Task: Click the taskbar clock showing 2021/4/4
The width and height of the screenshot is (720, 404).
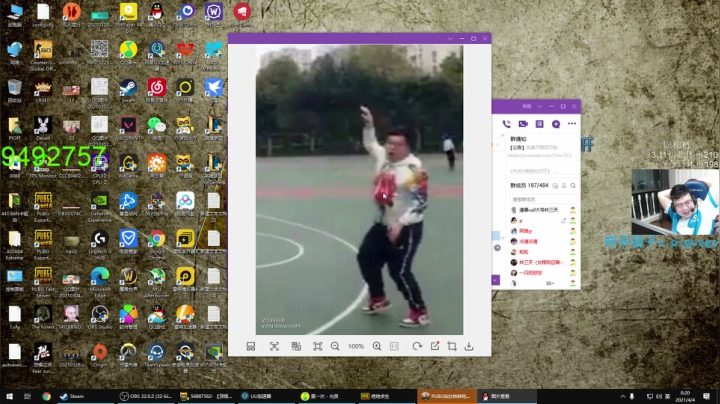Action: 685,396
